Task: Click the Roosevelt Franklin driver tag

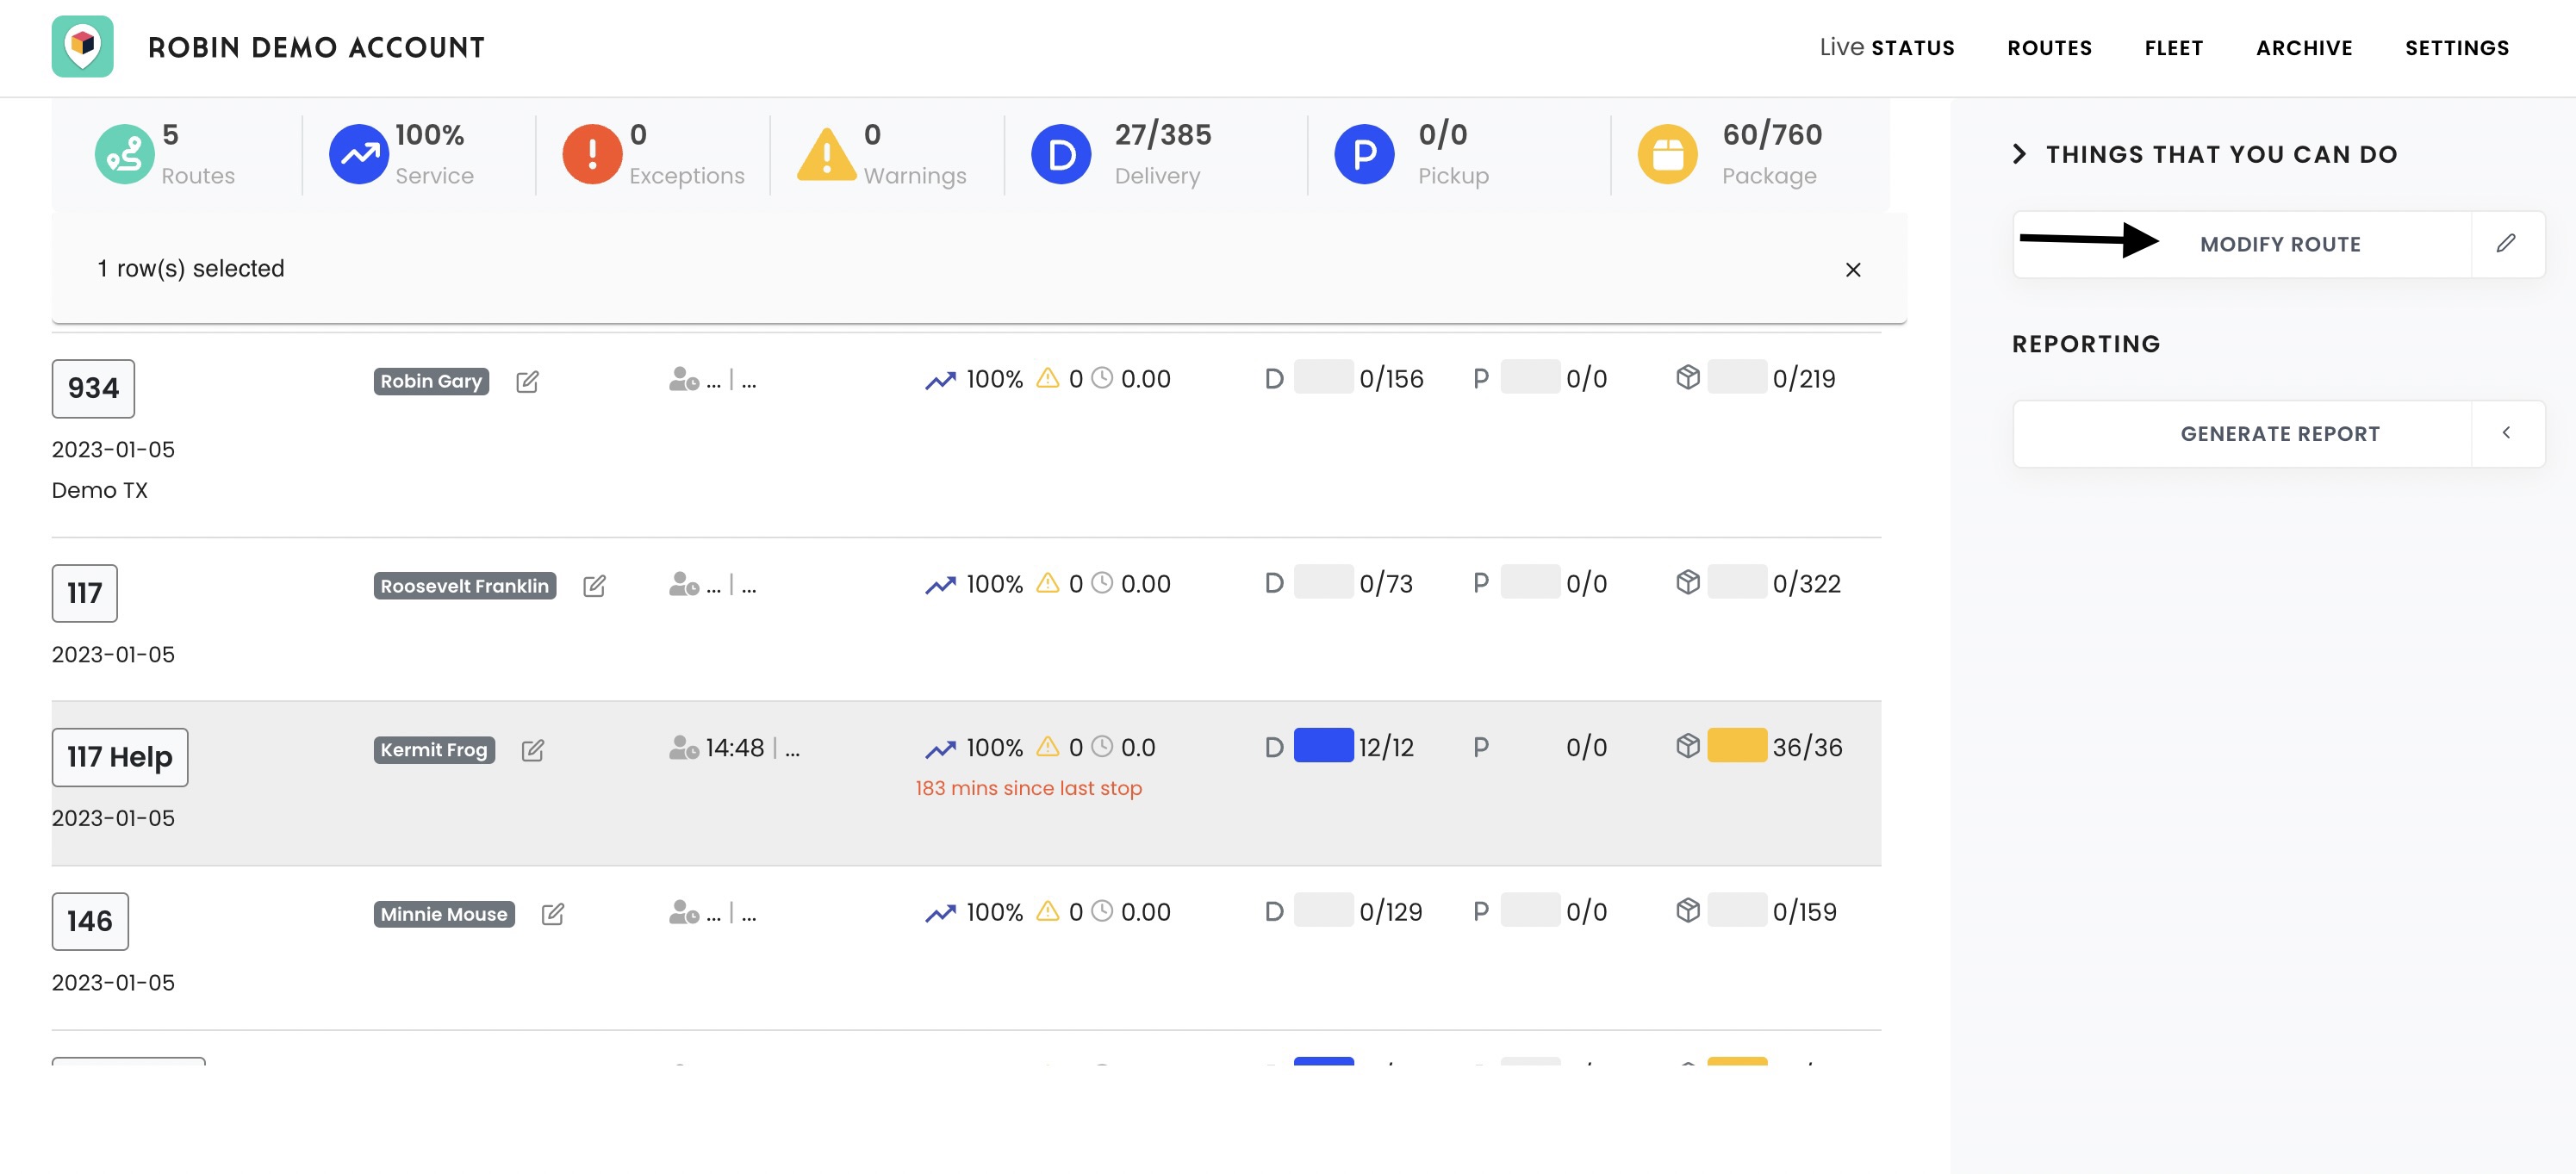Action: coord(465,586)
